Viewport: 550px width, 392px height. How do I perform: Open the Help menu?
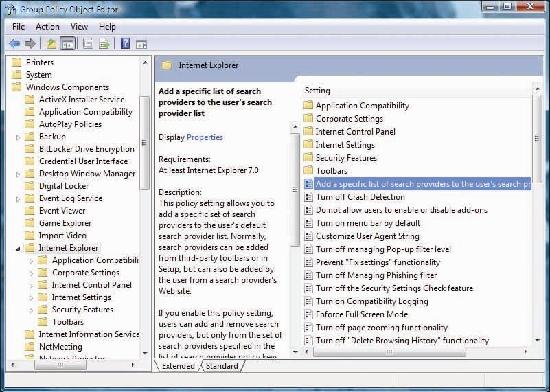pos(107,27)
